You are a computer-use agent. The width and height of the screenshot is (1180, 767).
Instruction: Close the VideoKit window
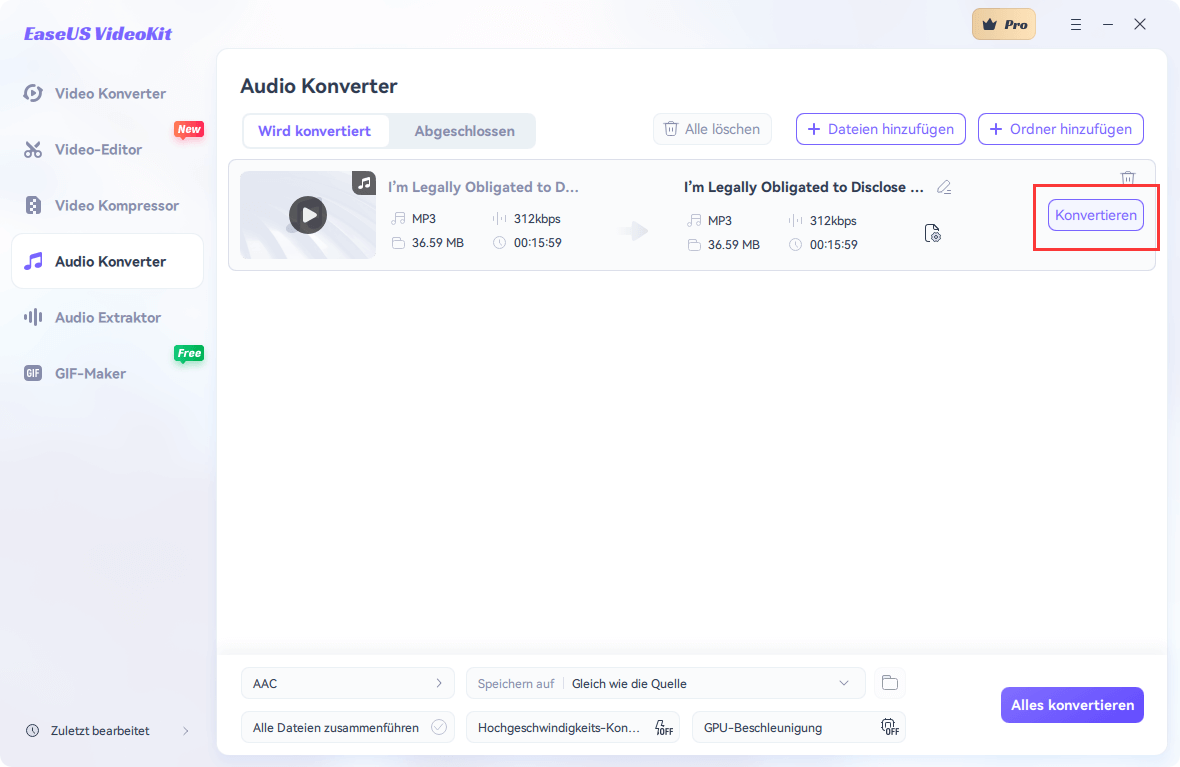point(1140,25)
